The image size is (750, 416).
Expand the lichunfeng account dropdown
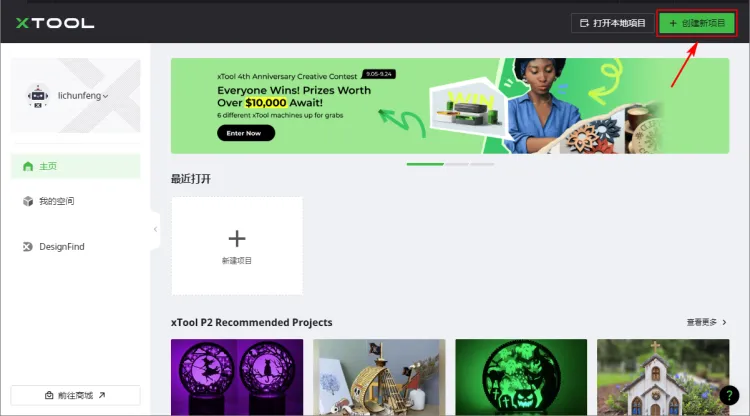pos(105,96)
